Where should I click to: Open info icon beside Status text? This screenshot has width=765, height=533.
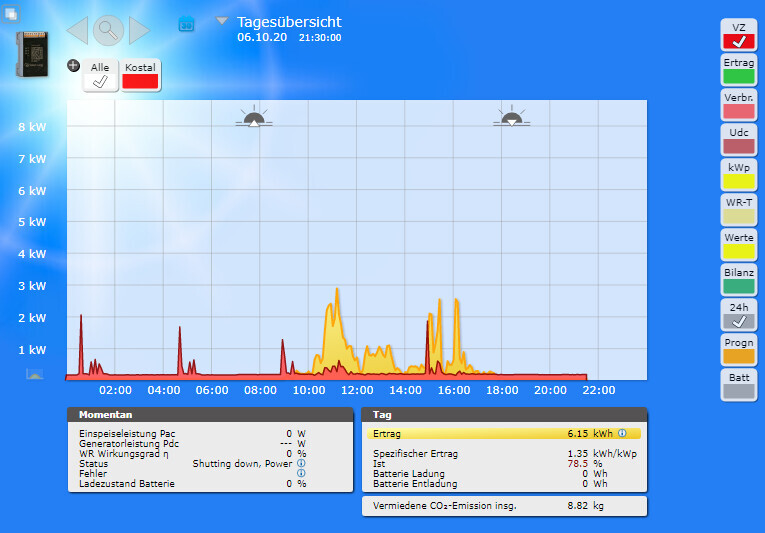tap(301, 463)
